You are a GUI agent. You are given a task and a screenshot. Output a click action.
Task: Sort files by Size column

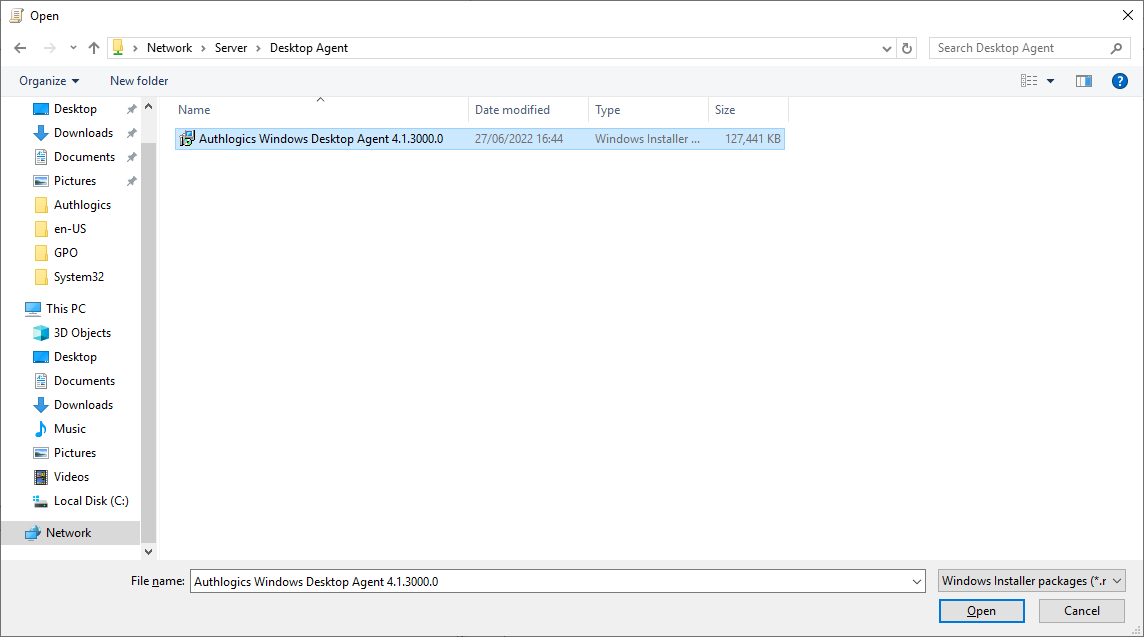(x=748, y=110)
